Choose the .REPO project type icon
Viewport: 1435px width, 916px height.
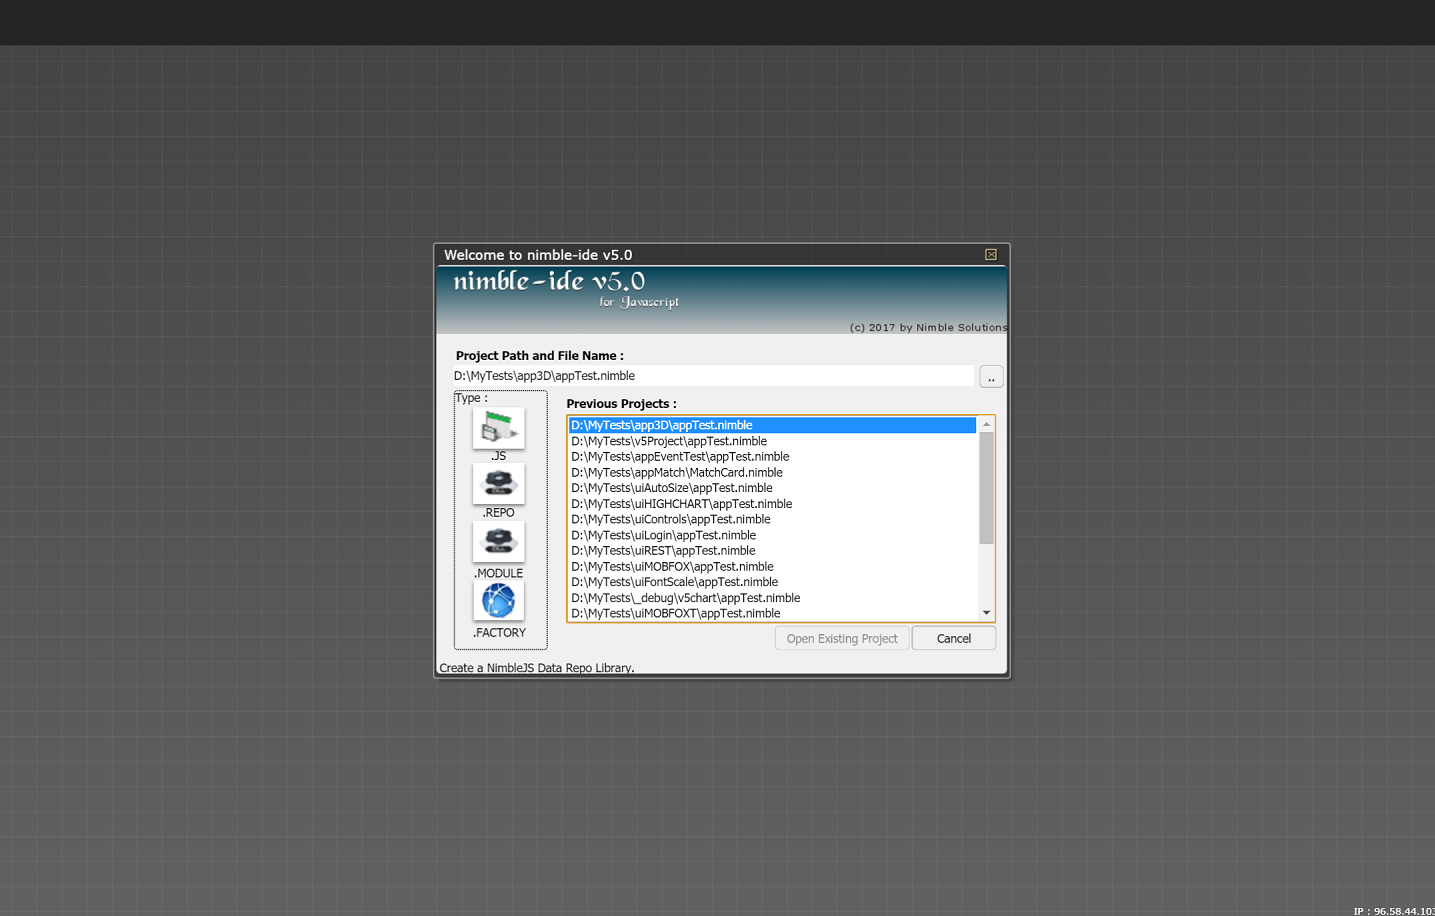498,484
